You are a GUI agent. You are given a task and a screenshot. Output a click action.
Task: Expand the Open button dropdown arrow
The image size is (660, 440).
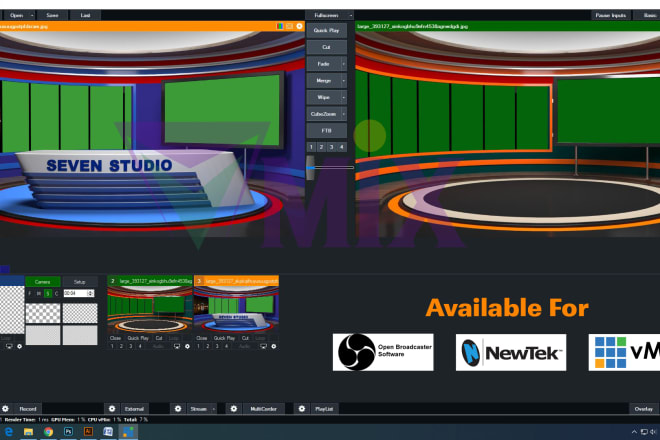(x=32, y=15)
